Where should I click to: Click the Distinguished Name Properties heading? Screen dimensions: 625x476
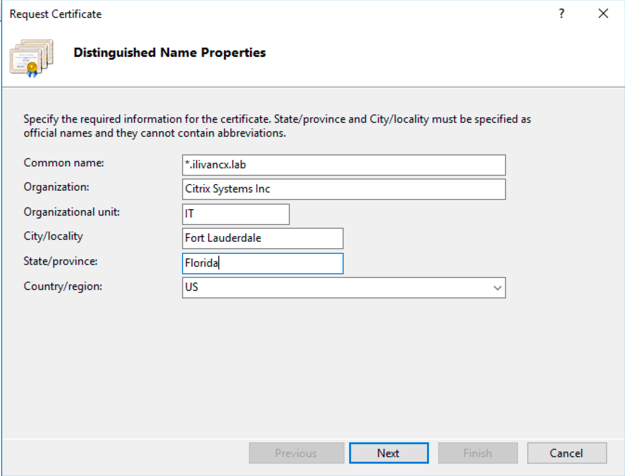pos(170,53)
